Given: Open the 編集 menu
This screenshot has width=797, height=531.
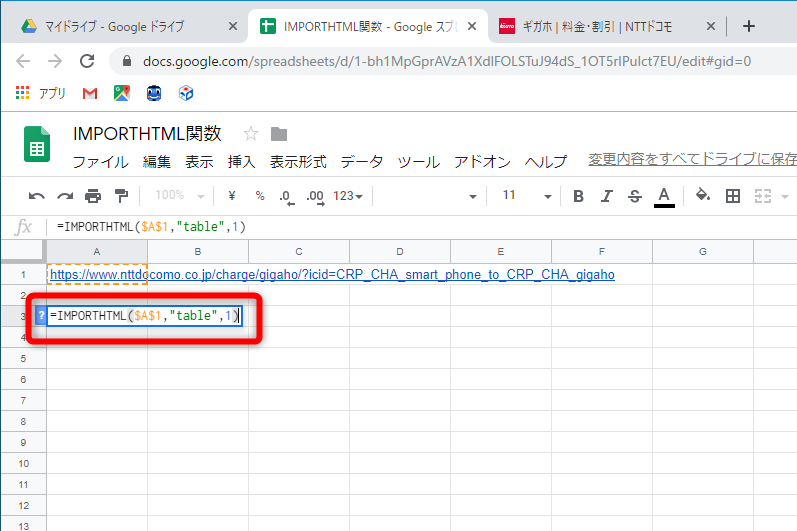Looking at the screenshot, I should [x=157, y=162].
